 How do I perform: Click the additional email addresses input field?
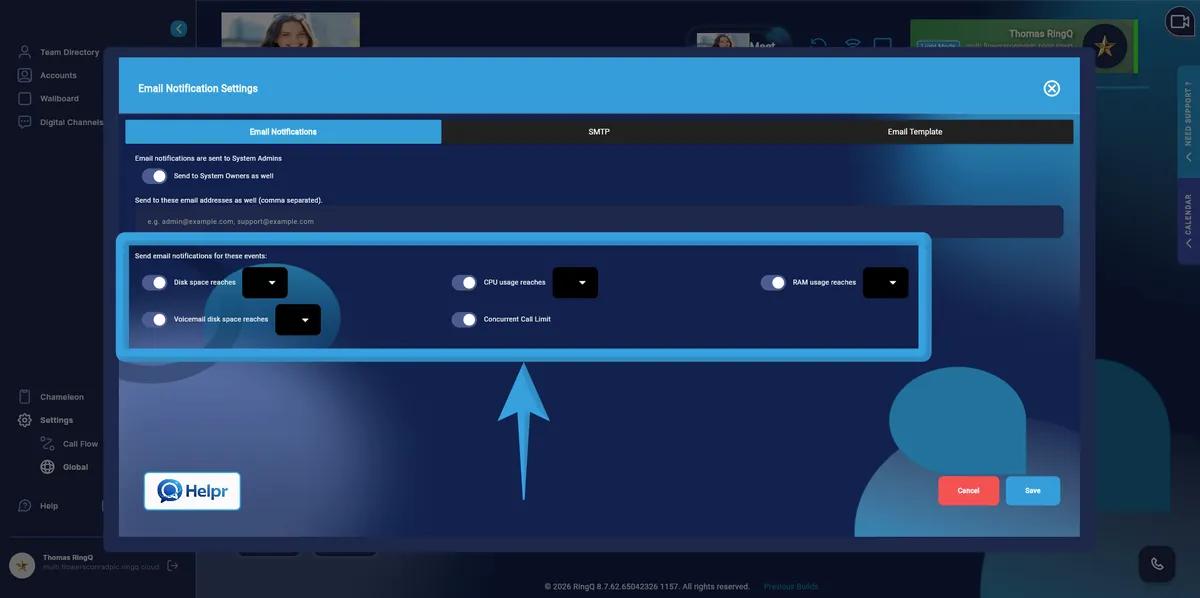pyautogui.click(x=599, y=222)
